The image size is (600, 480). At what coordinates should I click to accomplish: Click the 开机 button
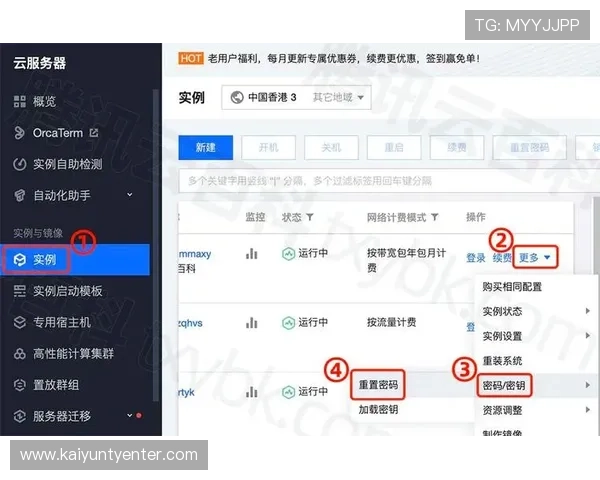click(x=268, y=147)
